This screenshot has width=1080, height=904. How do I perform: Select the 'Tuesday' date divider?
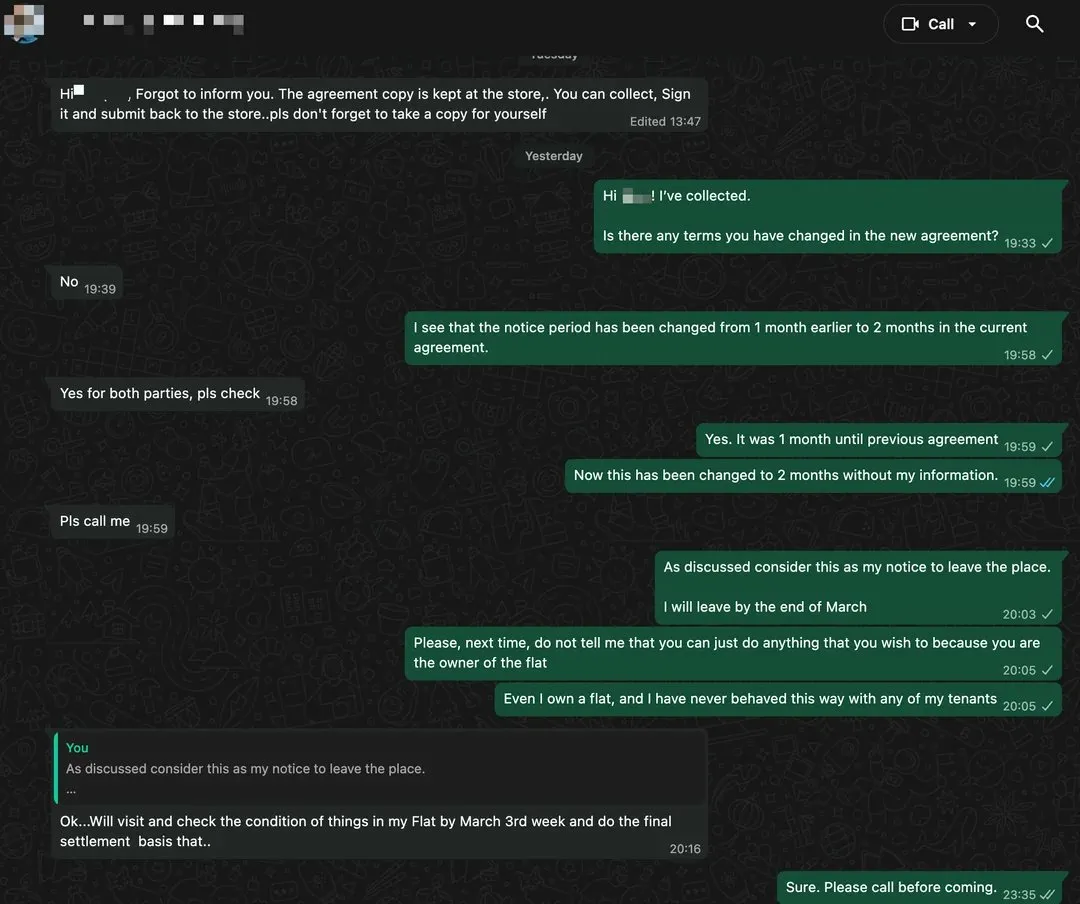click(x=553, y=54)
